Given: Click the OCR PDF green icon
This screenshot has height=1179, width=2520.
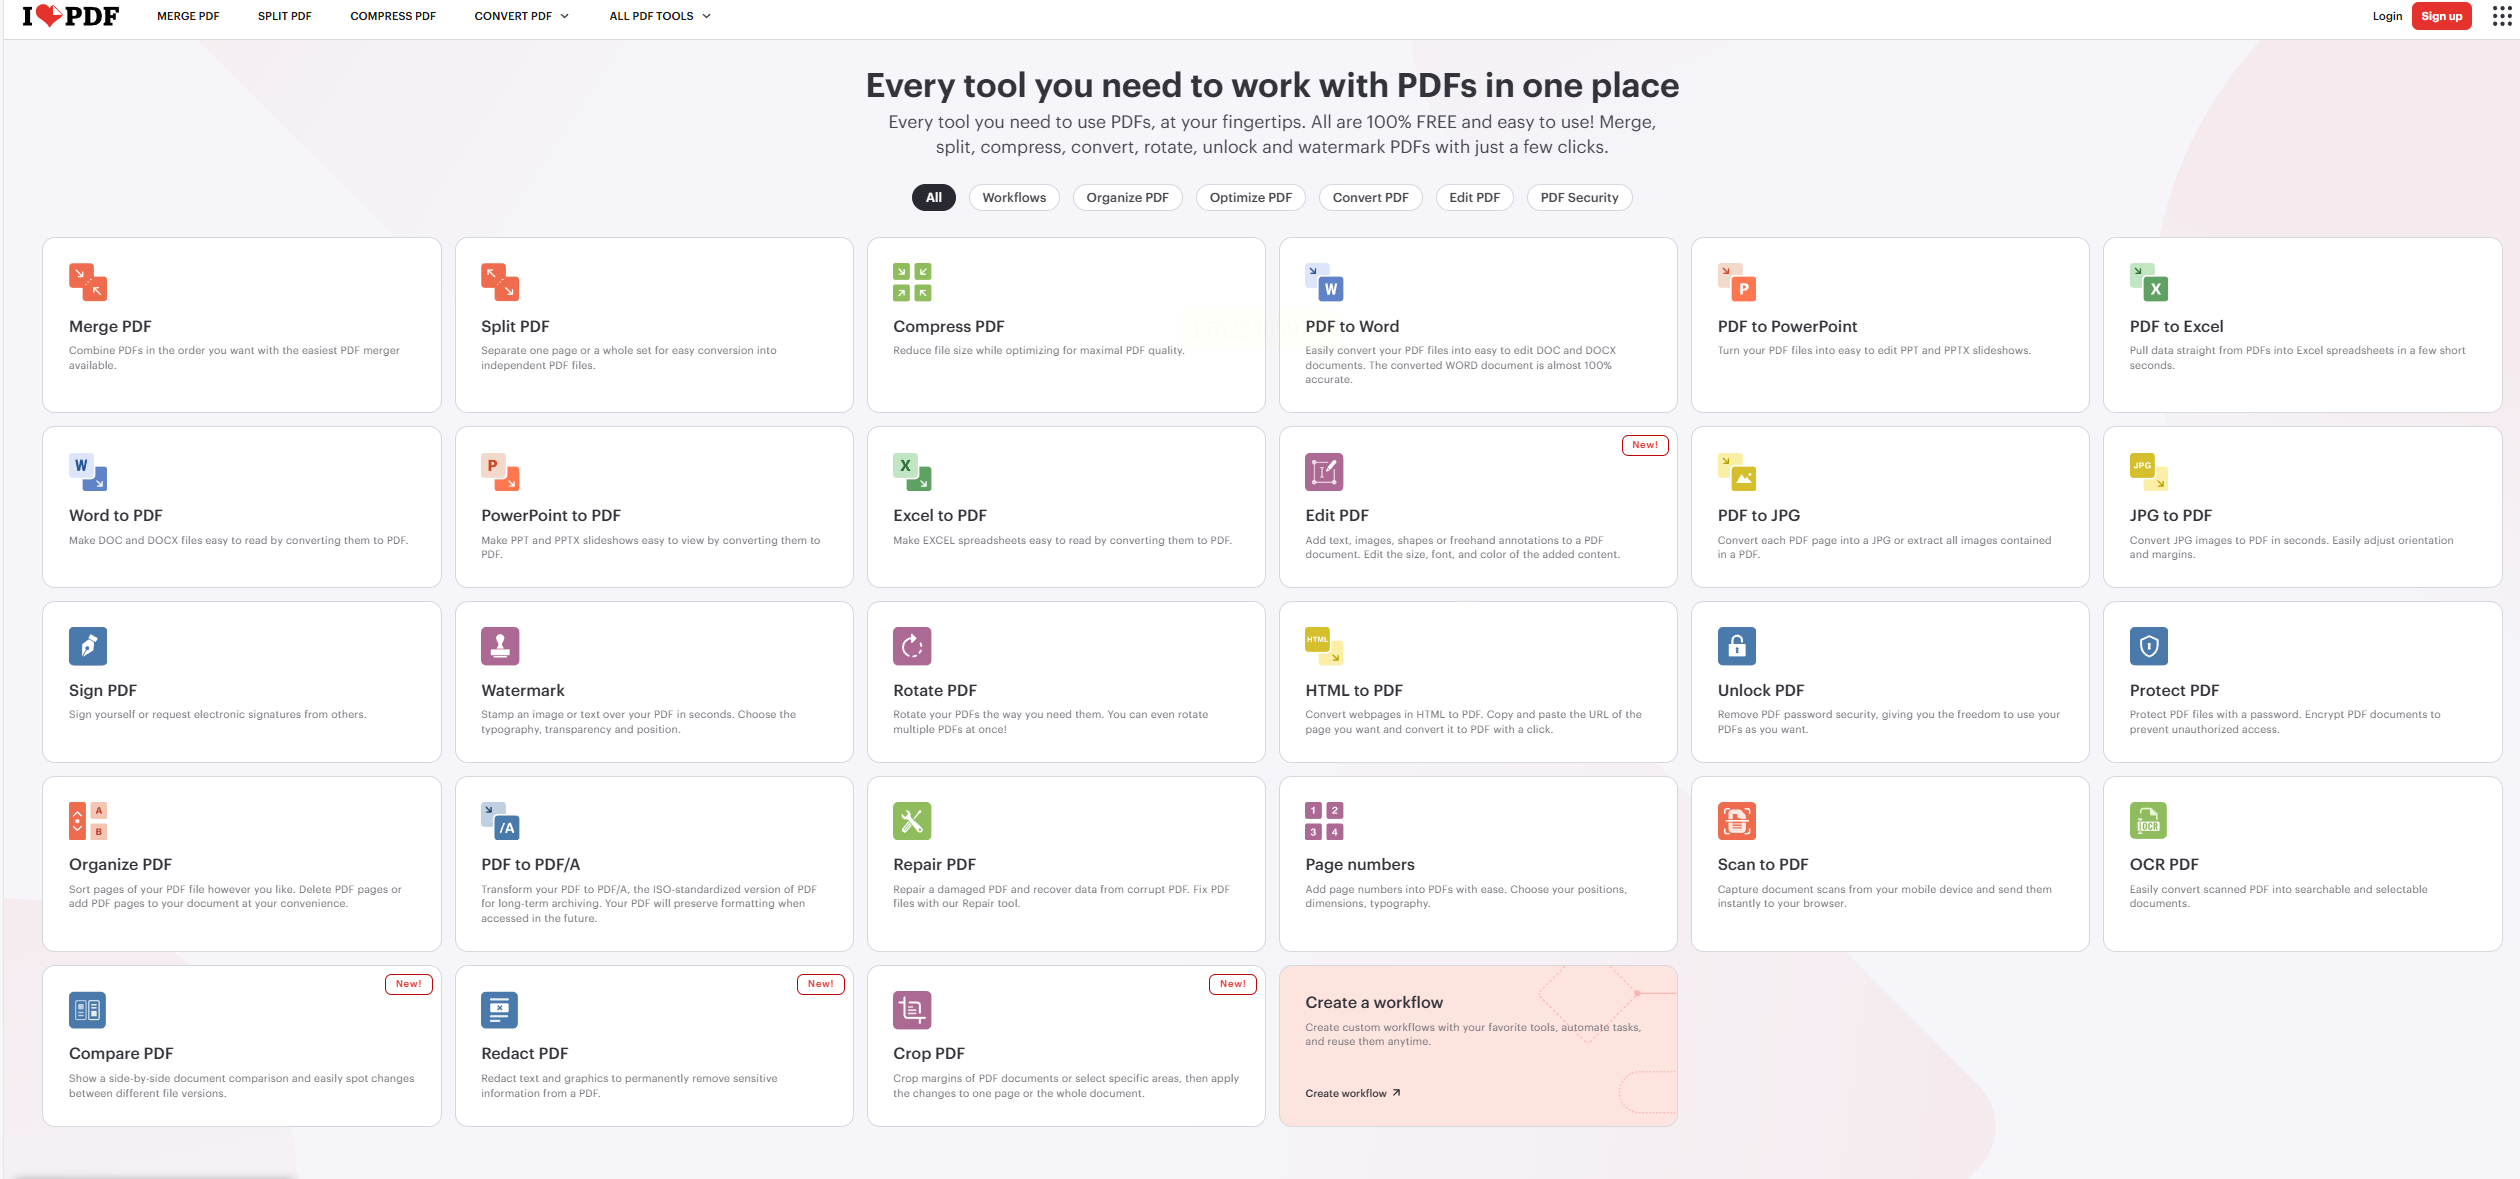Looking at the screenshot, I should (x=2148, y=821).
